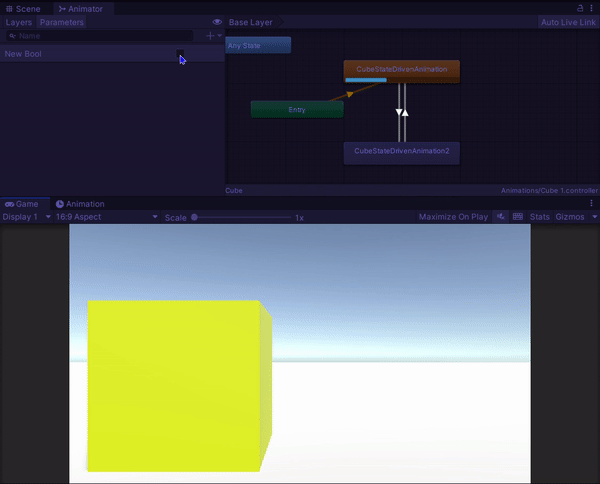Toggle the New Bool parameter checkbox
The image size is (600, 484).
click(180, 53)
